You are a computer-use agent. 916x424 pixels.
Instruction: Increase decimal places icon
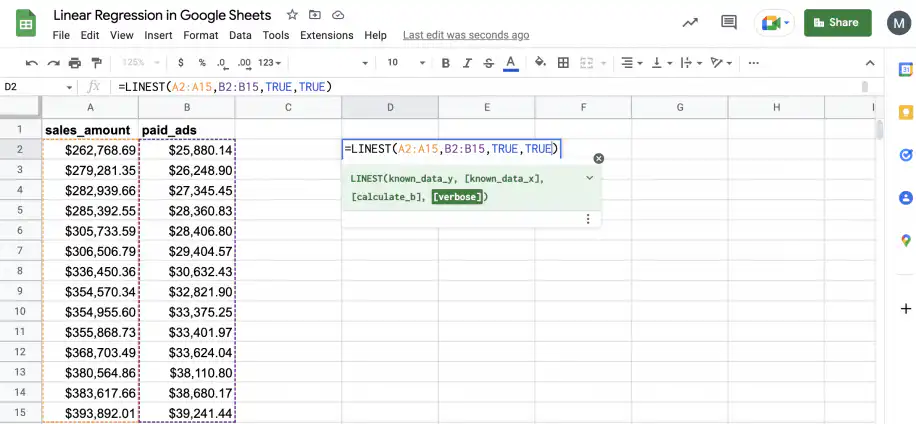coord(244,62)
